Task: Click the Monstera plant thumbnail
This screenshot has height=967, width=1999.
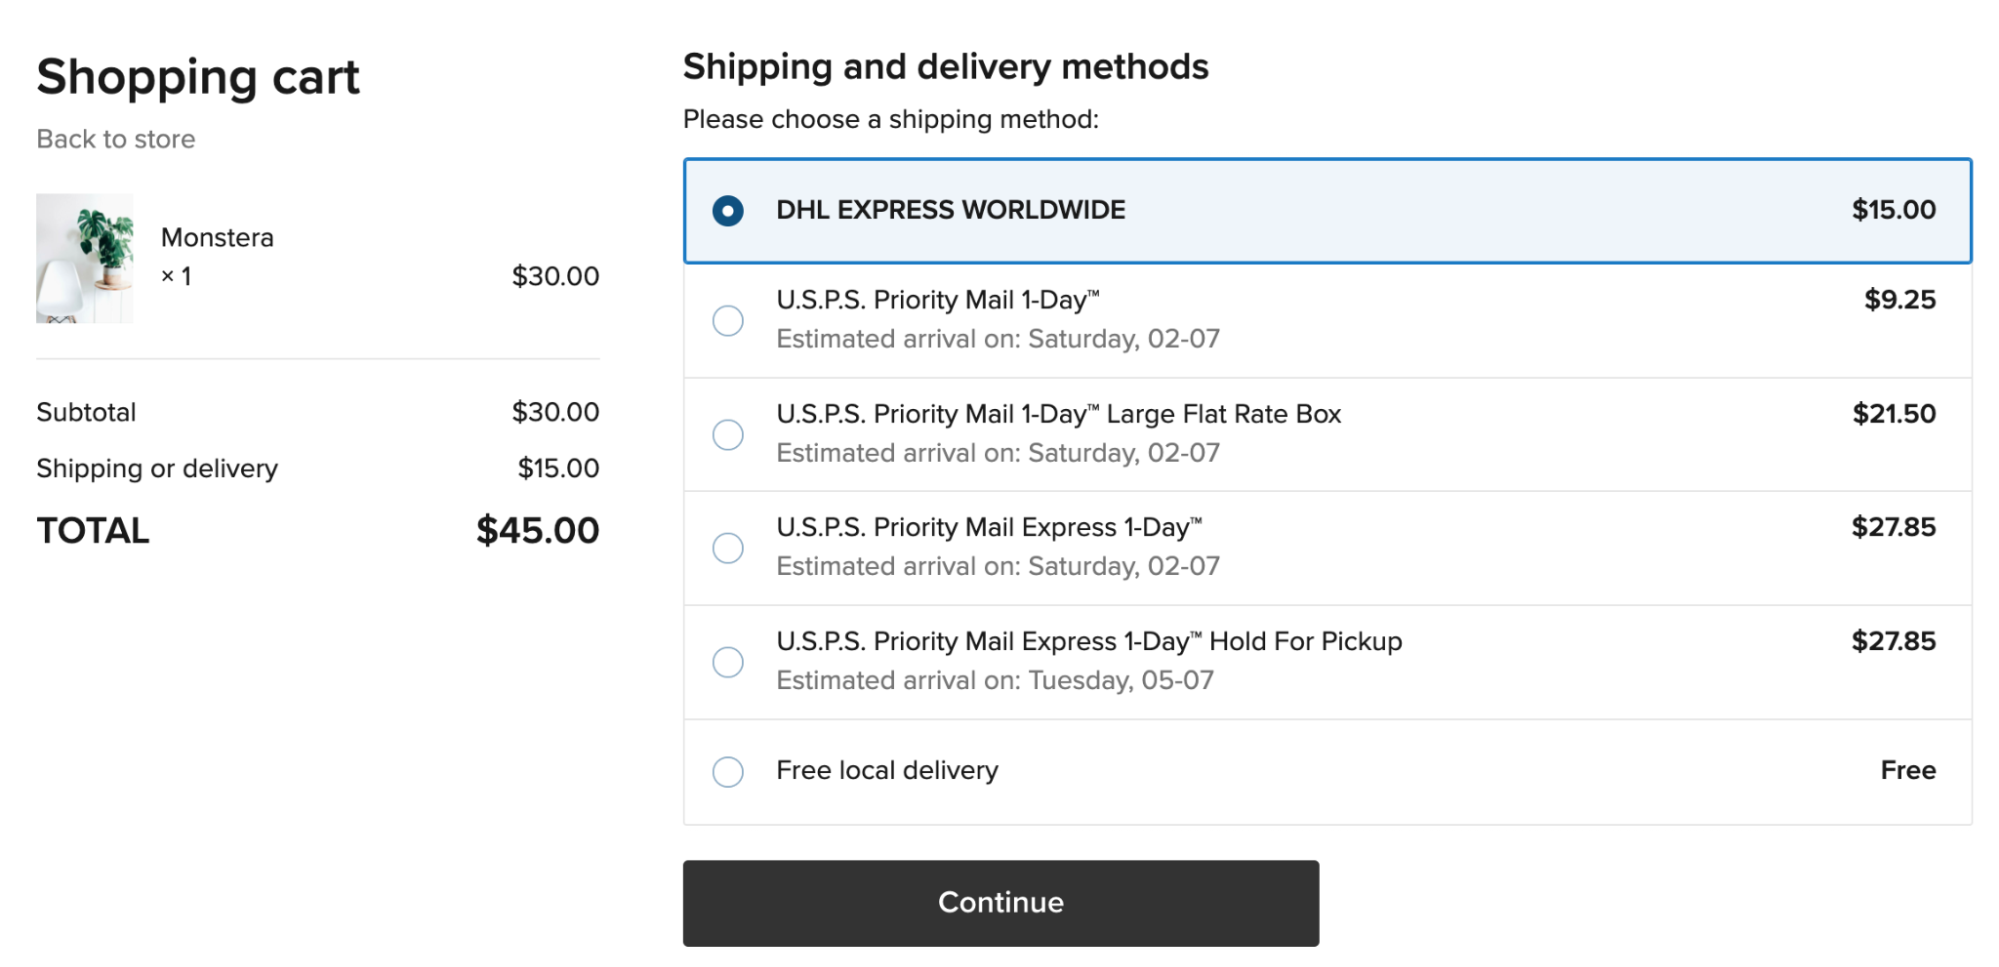Action: (85, 258)
